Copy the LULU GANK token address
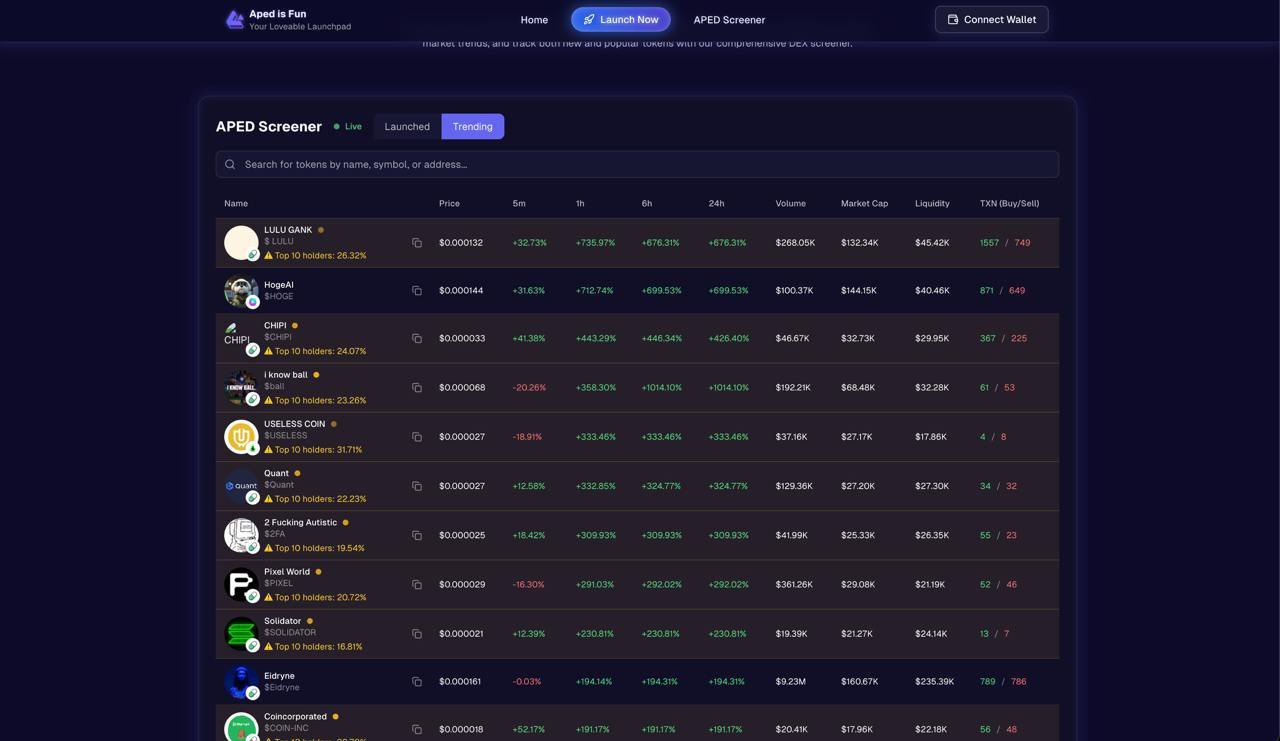 click(x=417, y=243)
